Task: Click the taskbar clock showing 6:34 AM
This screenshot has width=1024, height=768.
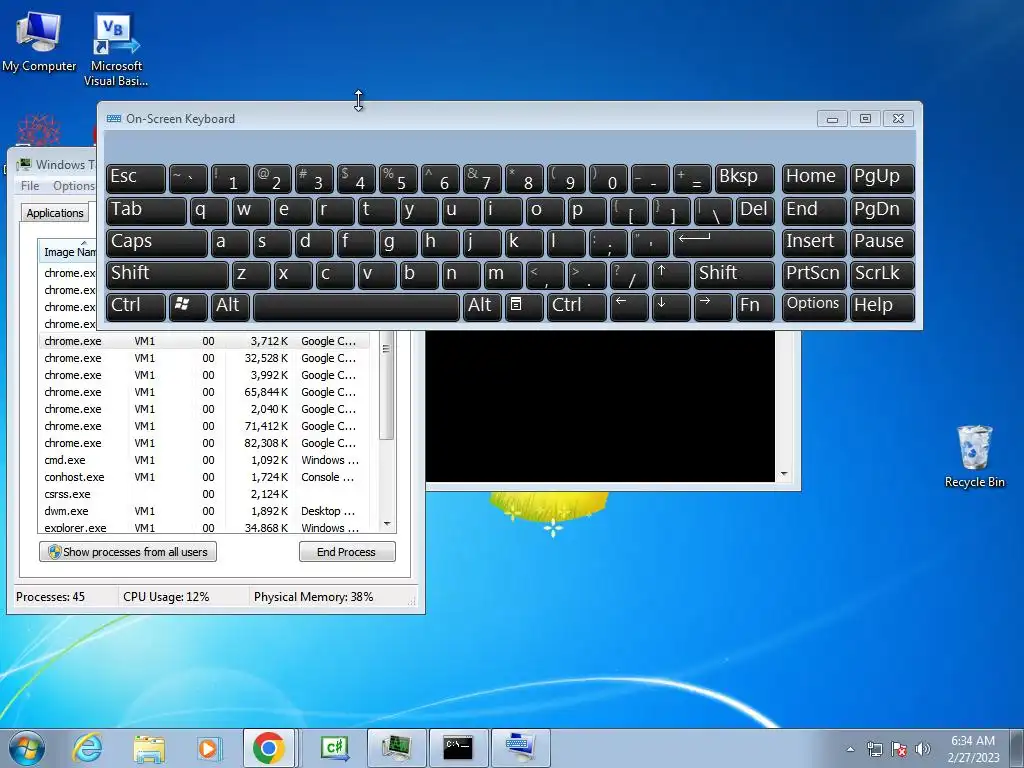Action: pos(973,749)
